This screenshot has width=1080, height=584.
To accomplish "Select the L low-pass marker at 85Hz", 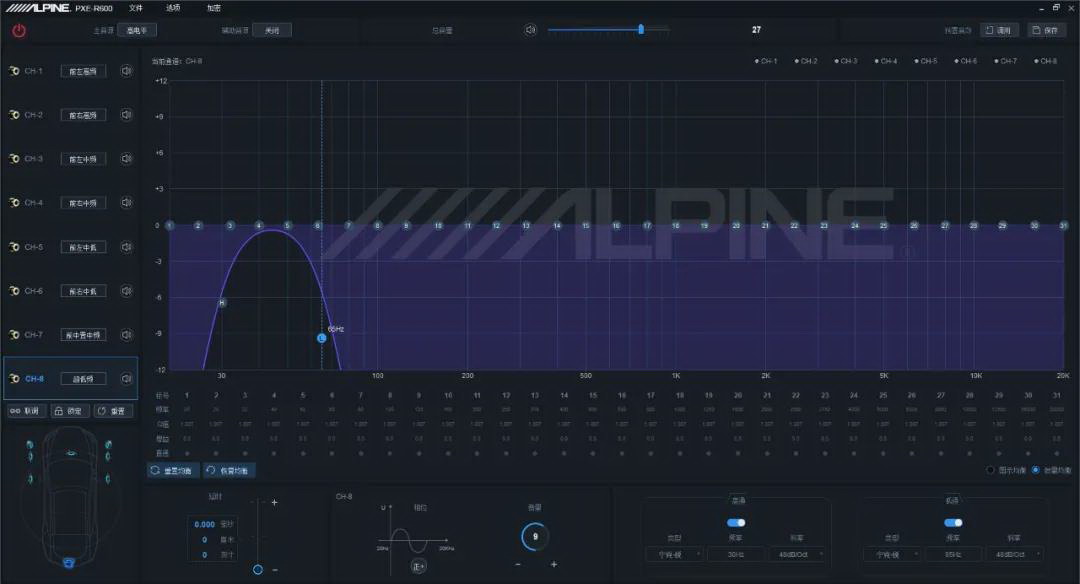I will tap(321, 338).
